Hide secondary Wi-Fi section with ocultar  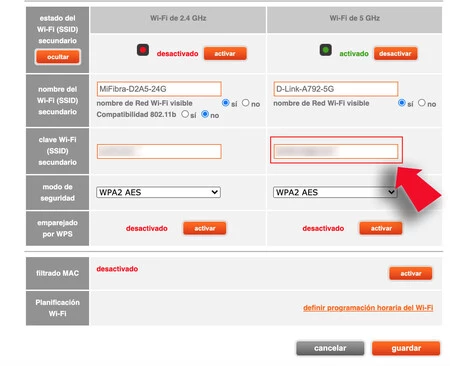pos(58,57)
